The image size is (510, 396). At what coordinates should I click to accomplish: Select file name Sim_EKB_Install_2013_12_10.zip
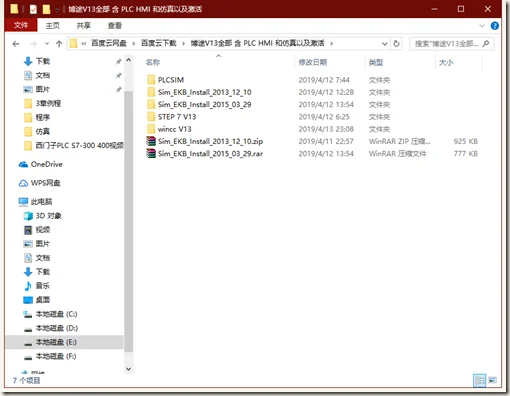pyautogui.click(x=210, y=141)
